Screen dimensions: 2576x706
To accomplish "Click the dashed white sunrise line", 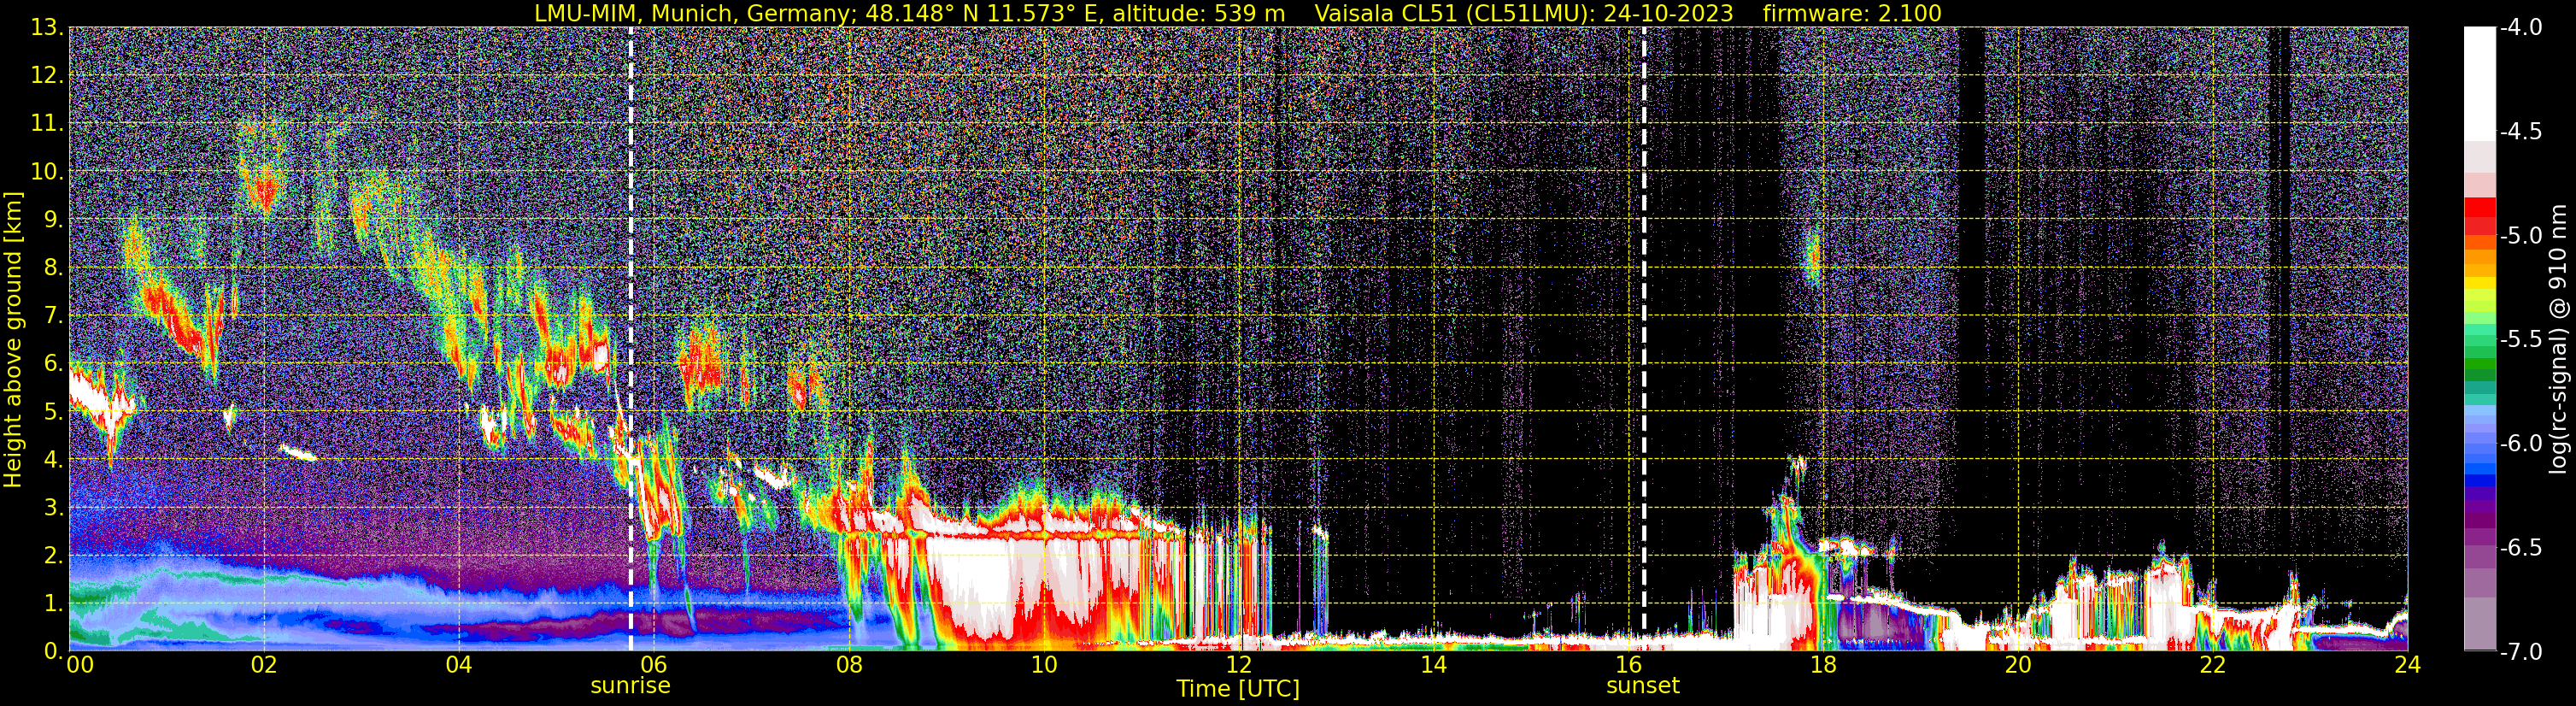I will pos(631,339).
